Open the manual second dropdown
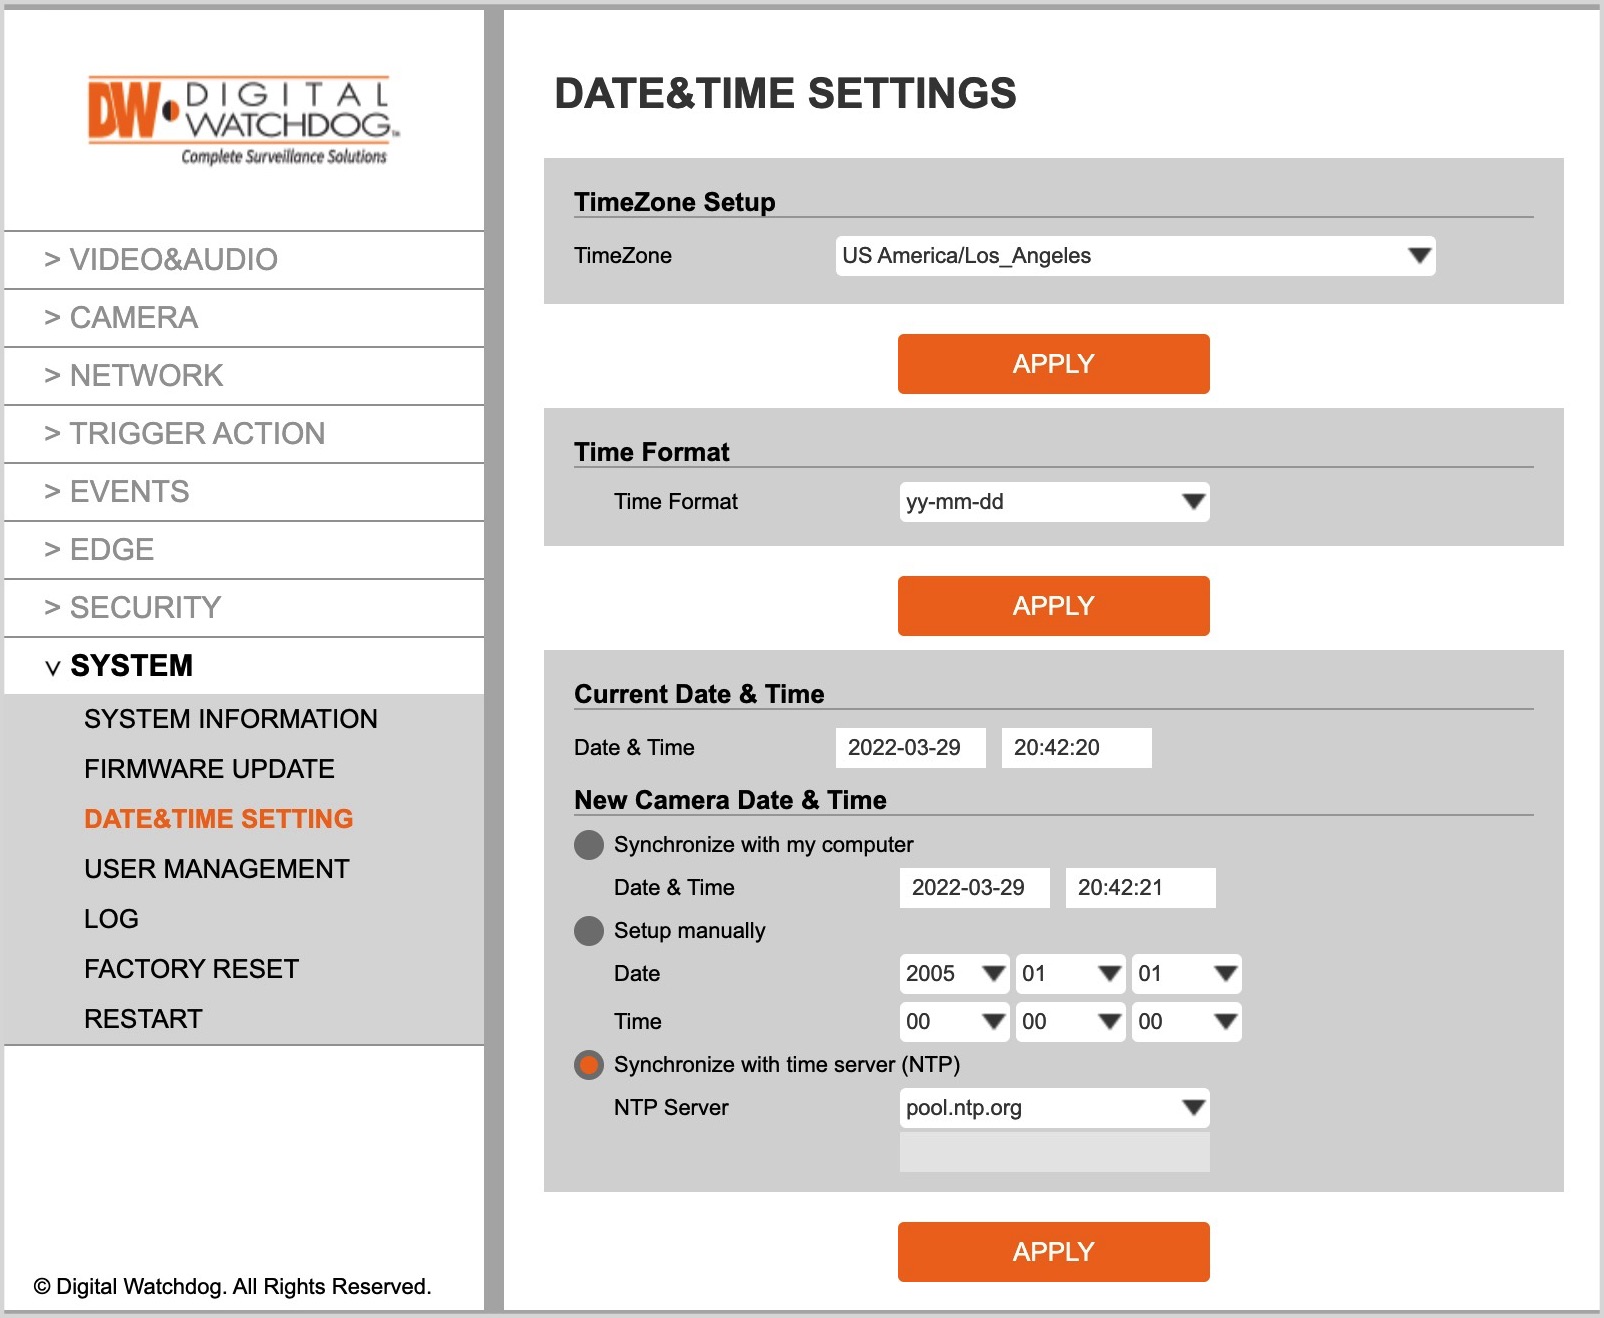 1186,1022
